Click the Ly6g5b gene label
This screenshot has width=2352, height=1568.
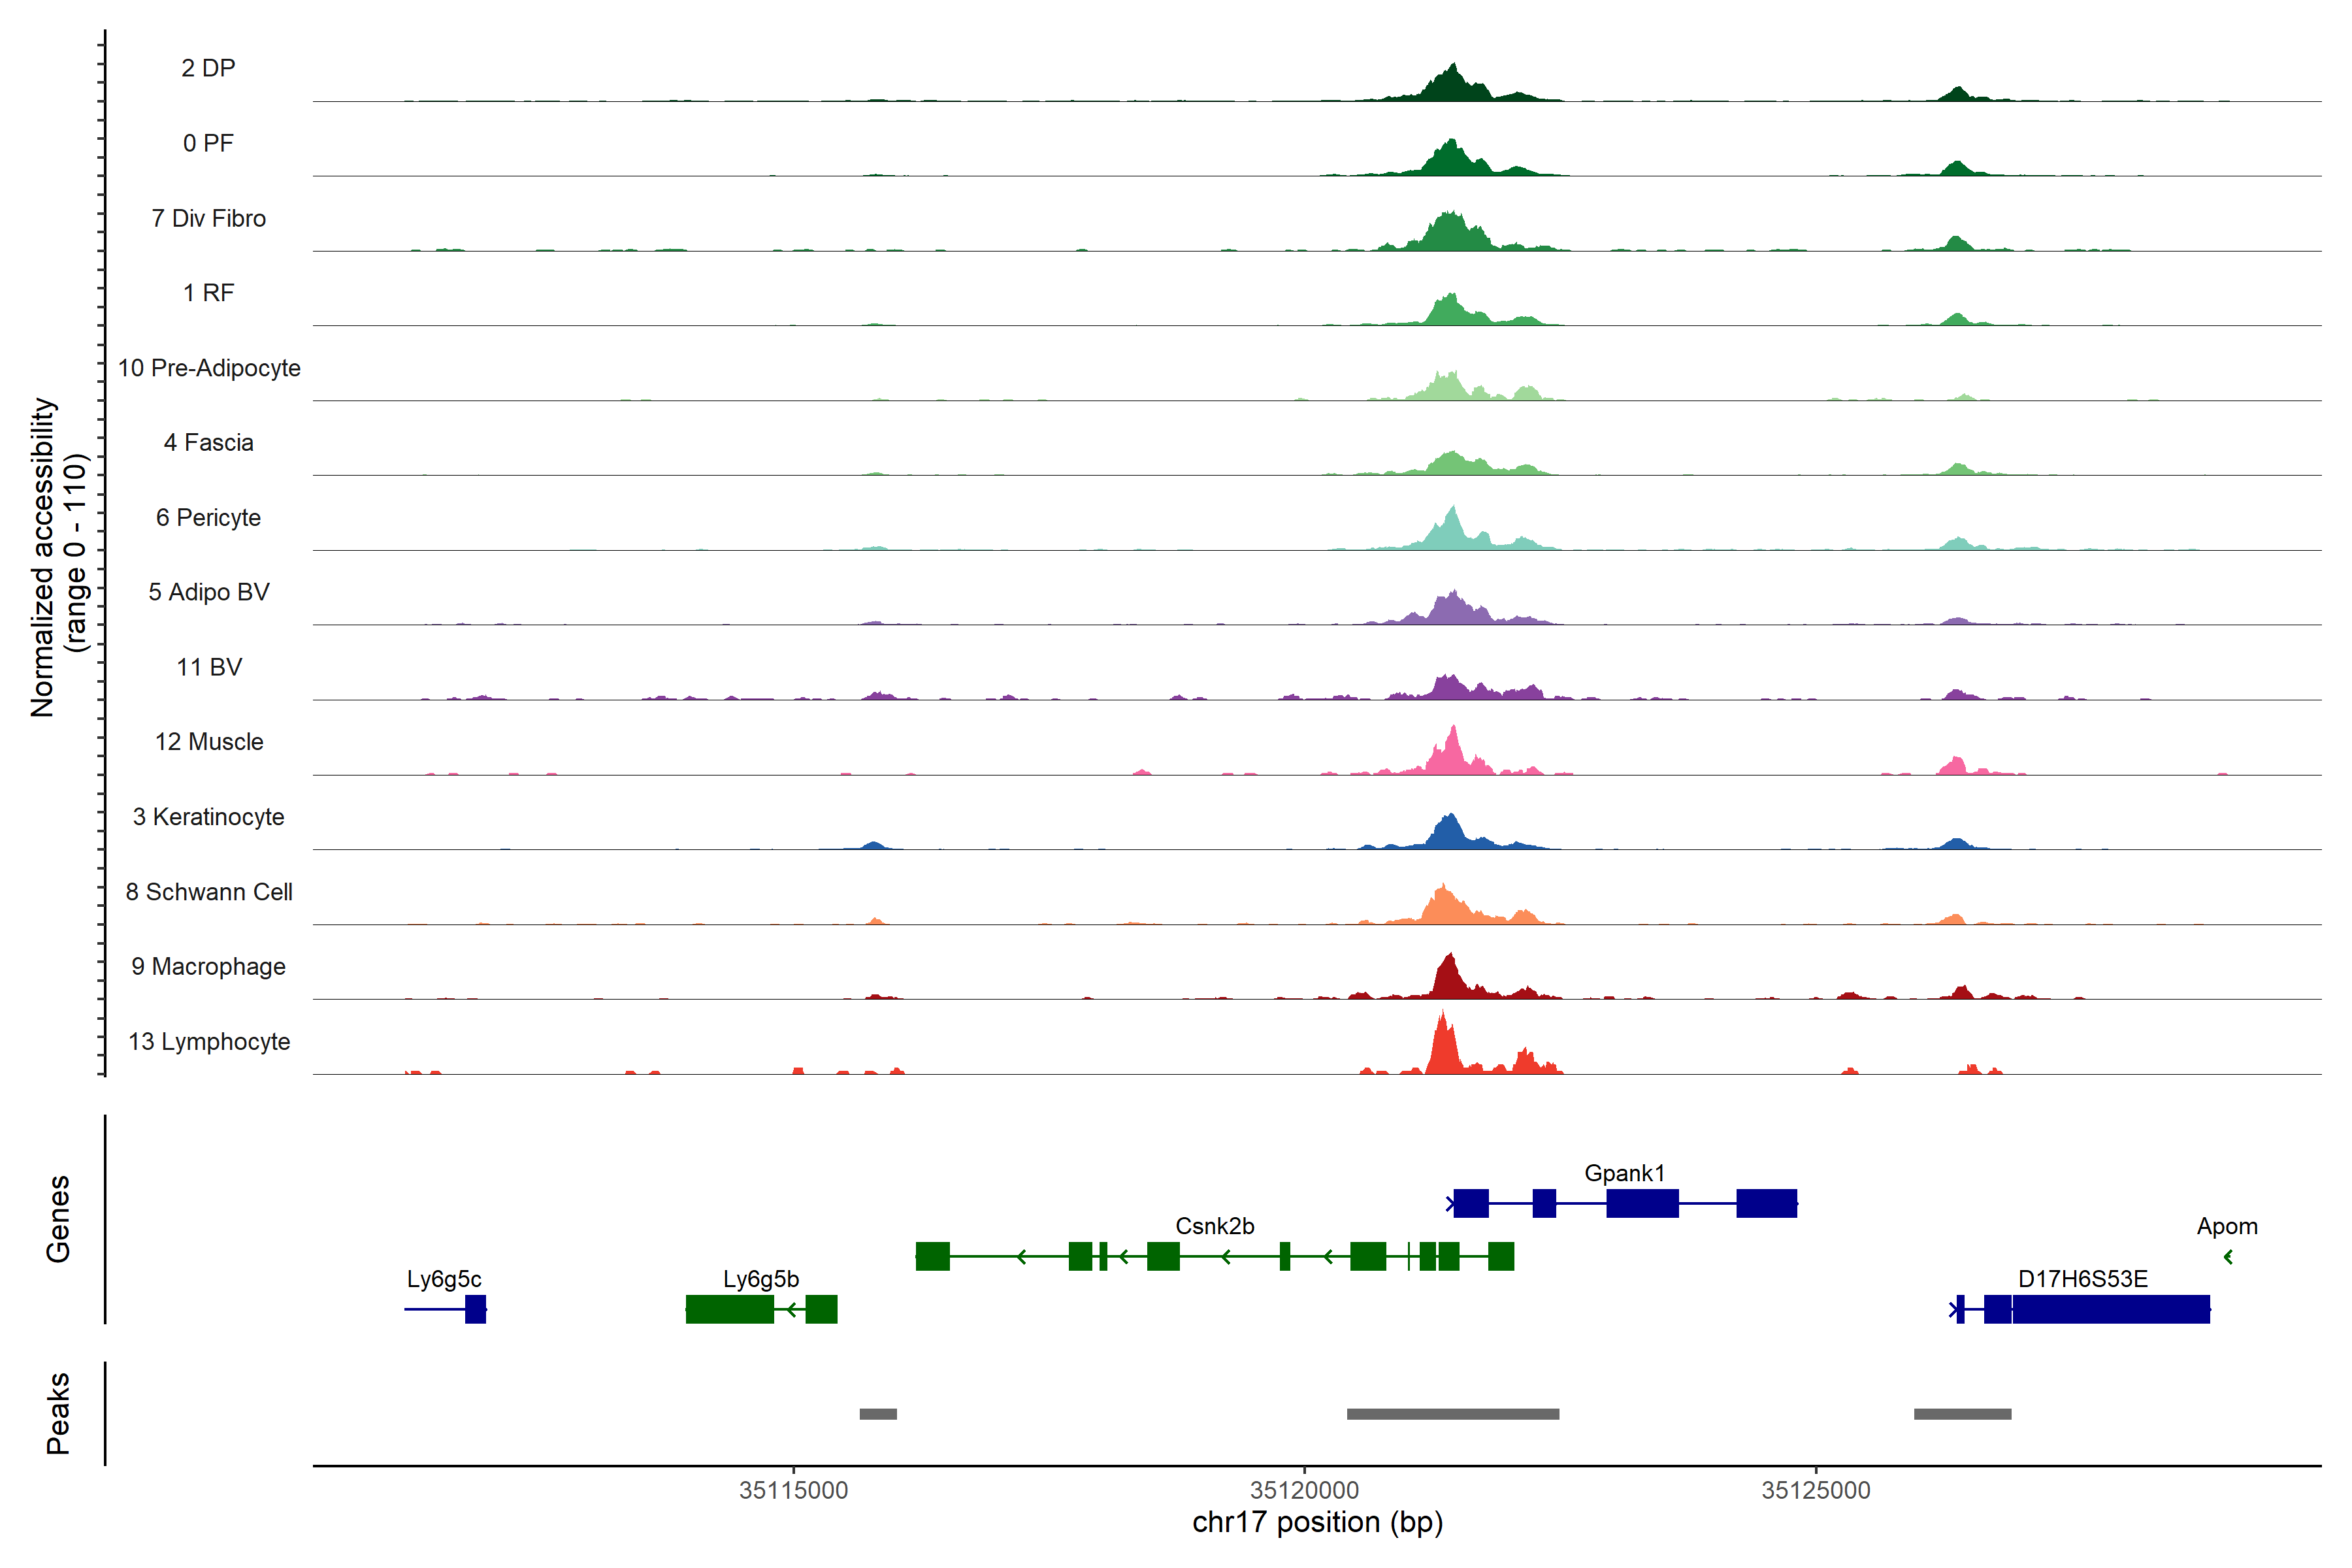pyautogui.click(x=761, y=1279)
